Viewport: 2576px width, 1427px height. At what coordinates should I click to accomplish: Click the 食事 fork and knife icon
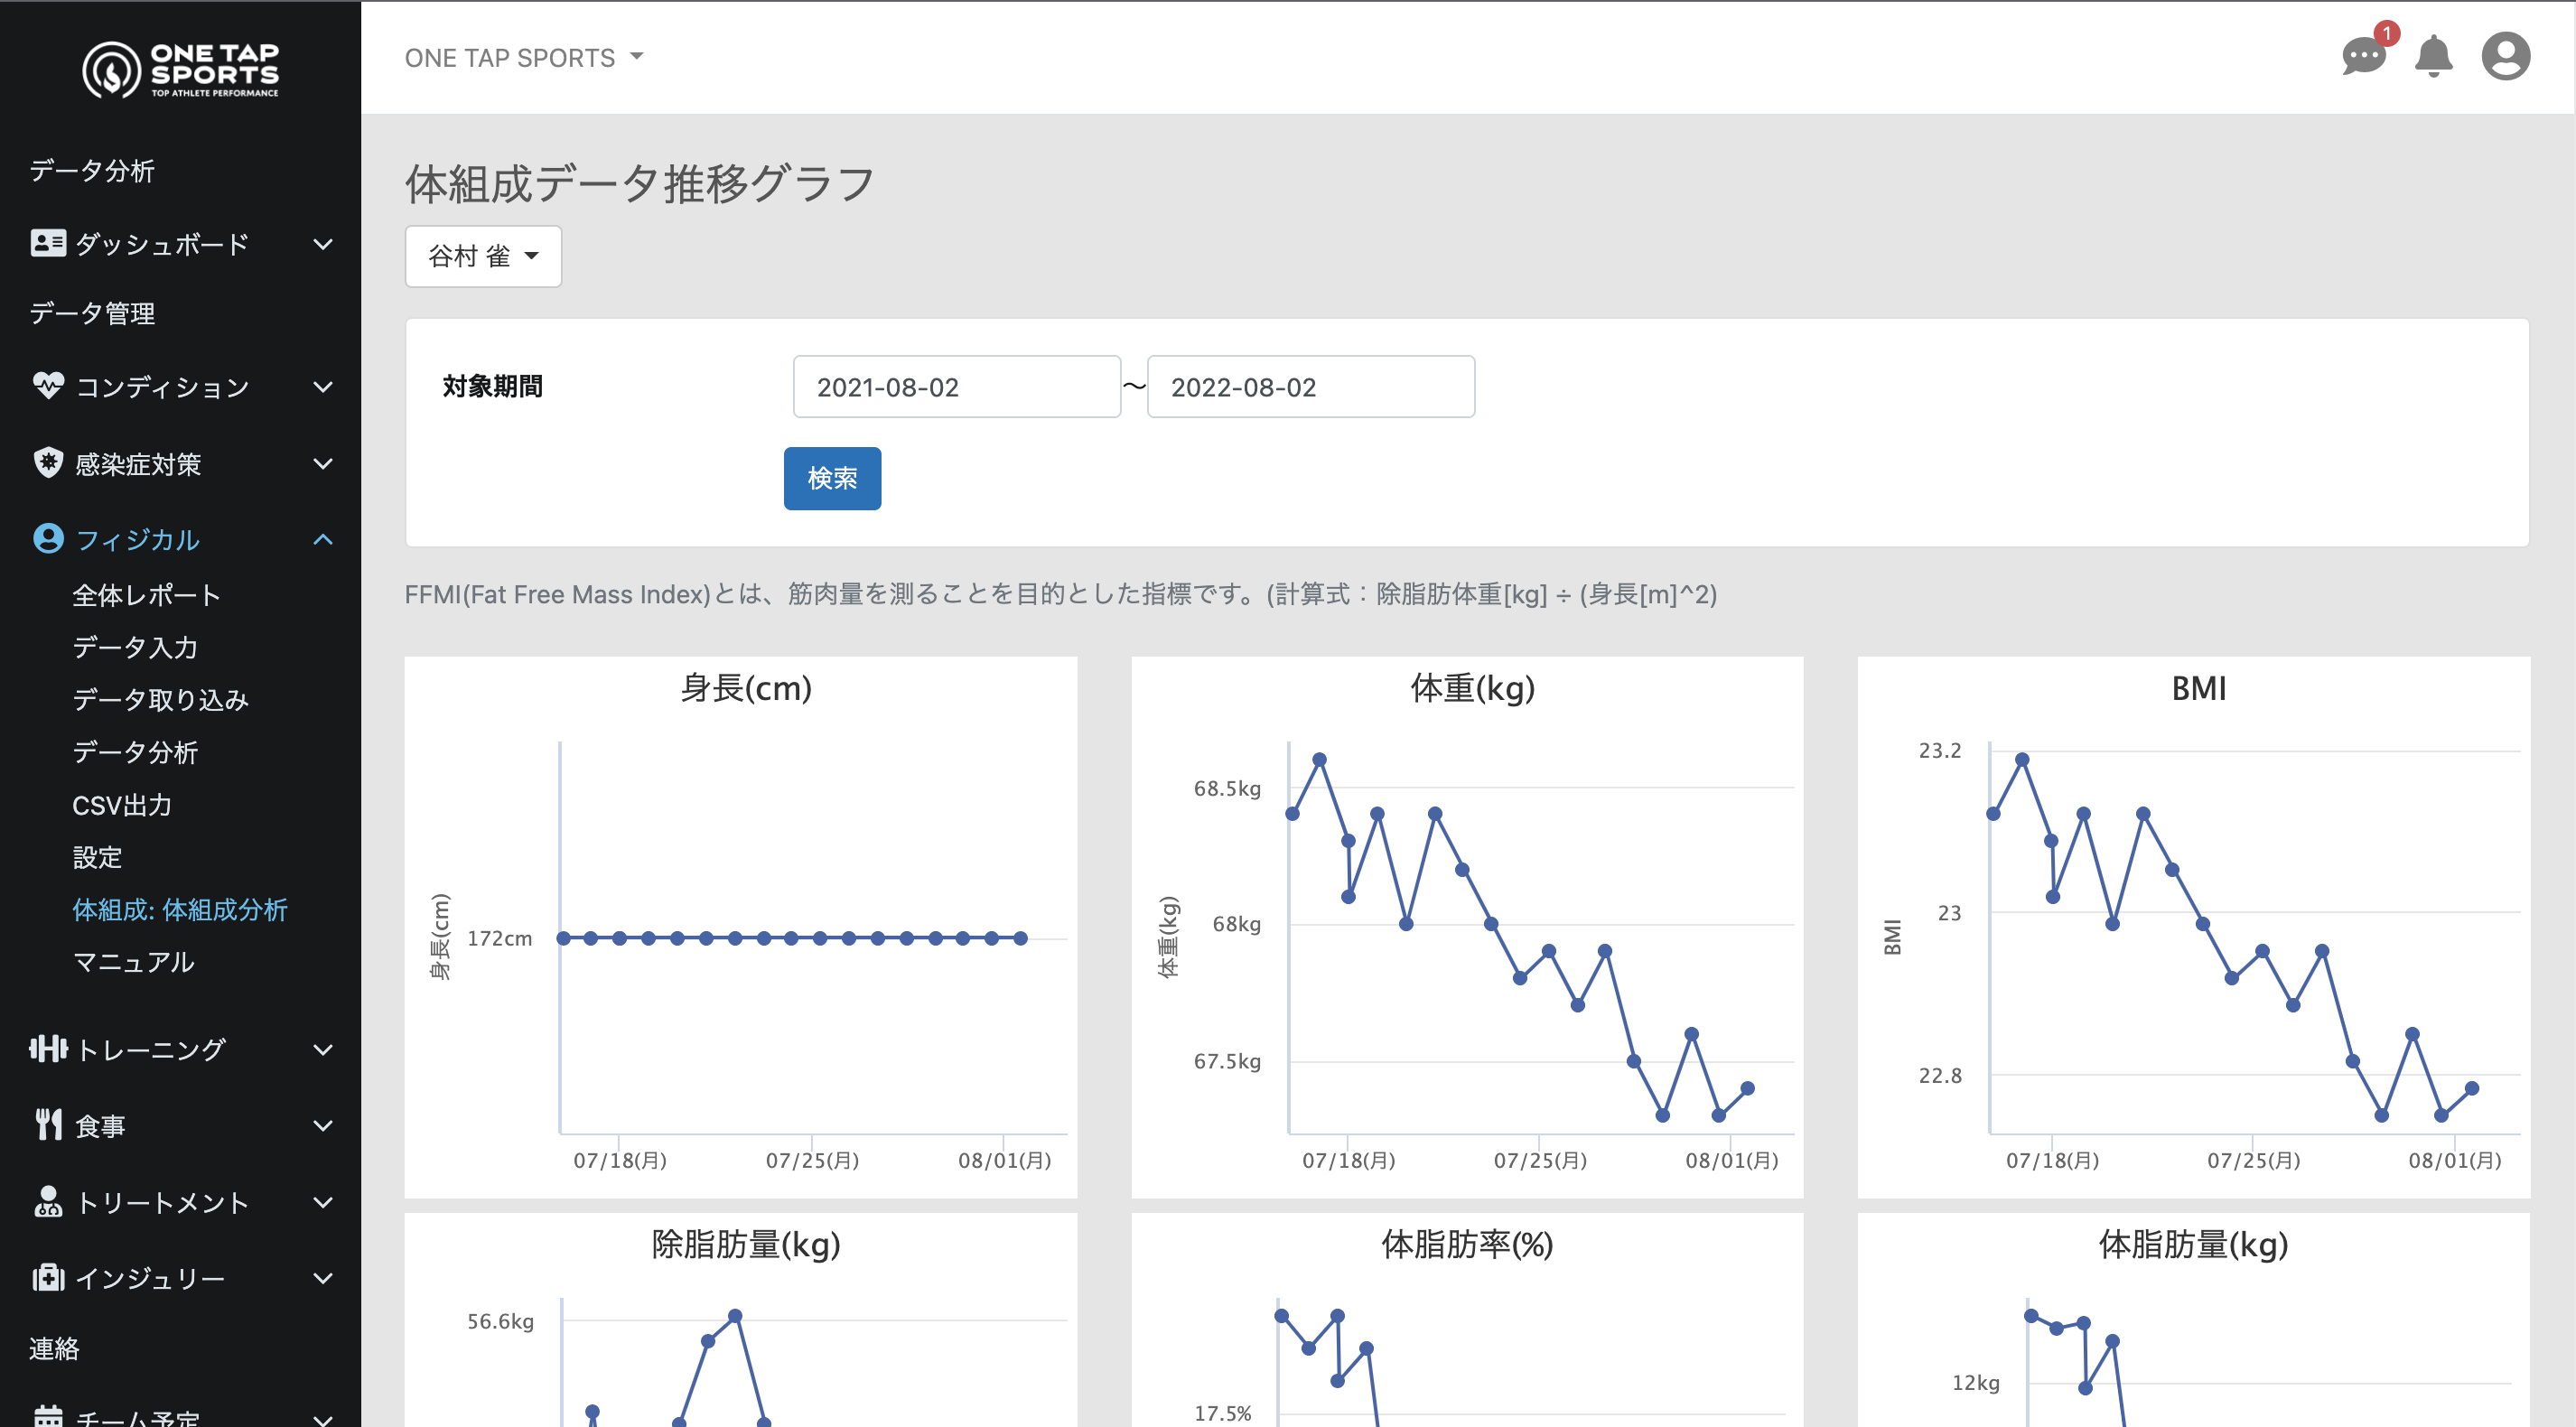(48, 1125)
